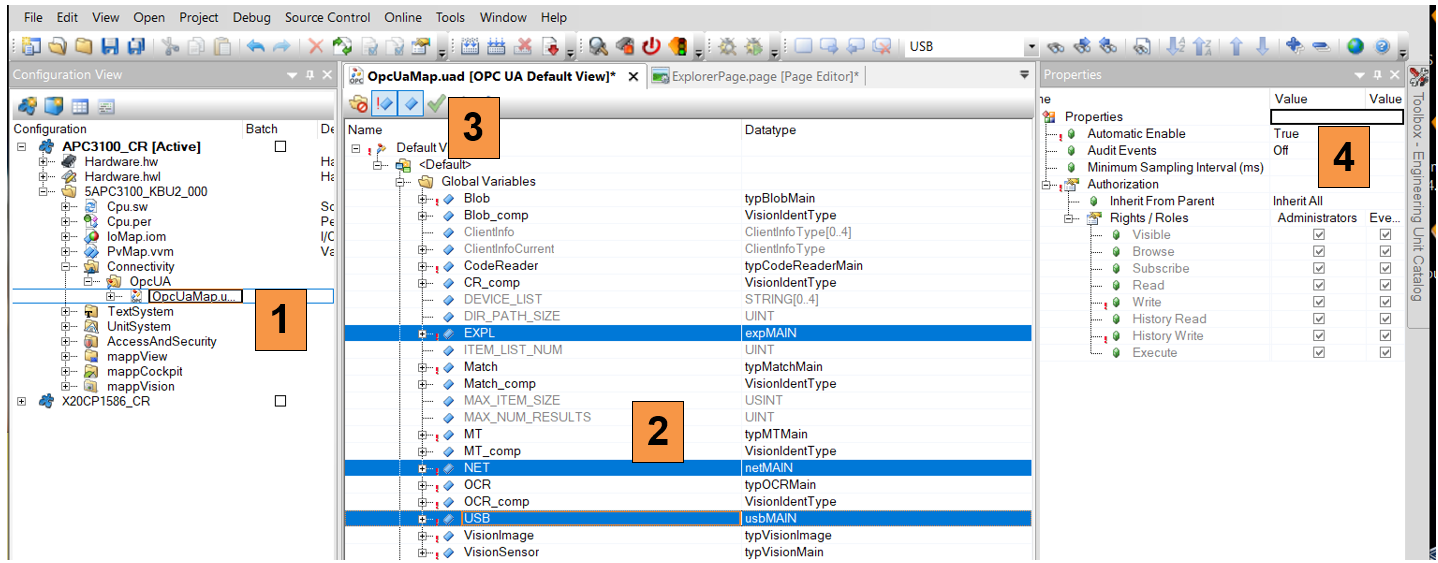Image resolution: width=1438 pixels, height=563 pixels.
Task: Click the Undo arrow in toolbar
Action: [256, 46]
